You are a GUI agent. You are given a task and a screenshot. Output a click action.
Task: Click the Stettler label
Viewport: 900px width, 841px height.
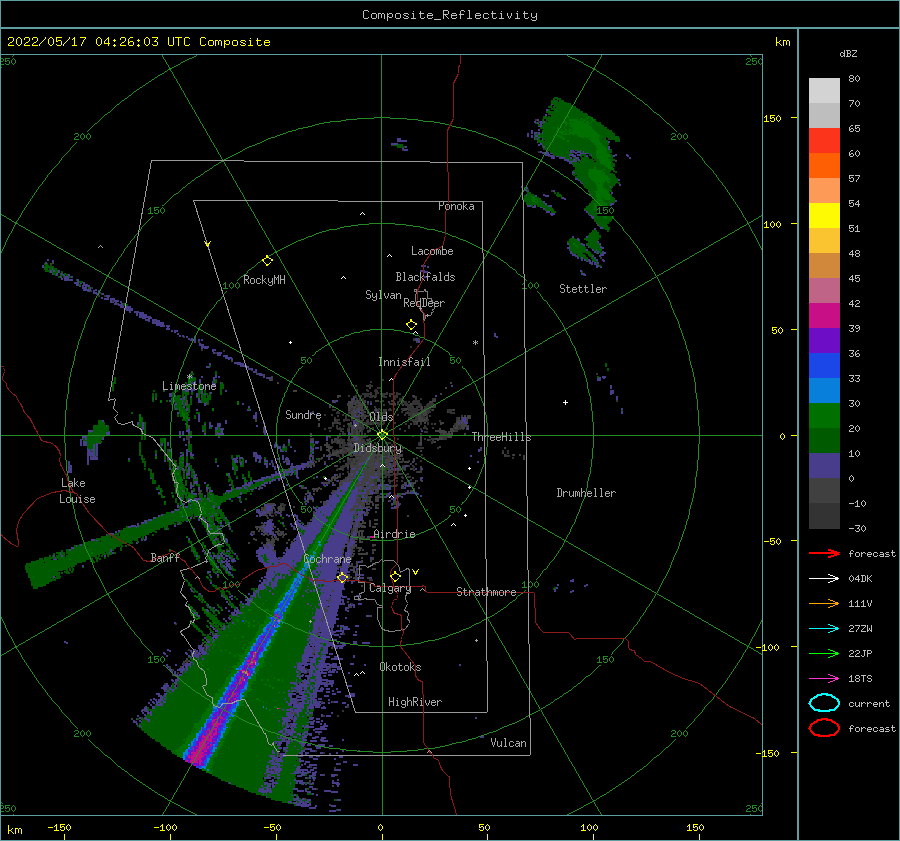pos(583,289)
